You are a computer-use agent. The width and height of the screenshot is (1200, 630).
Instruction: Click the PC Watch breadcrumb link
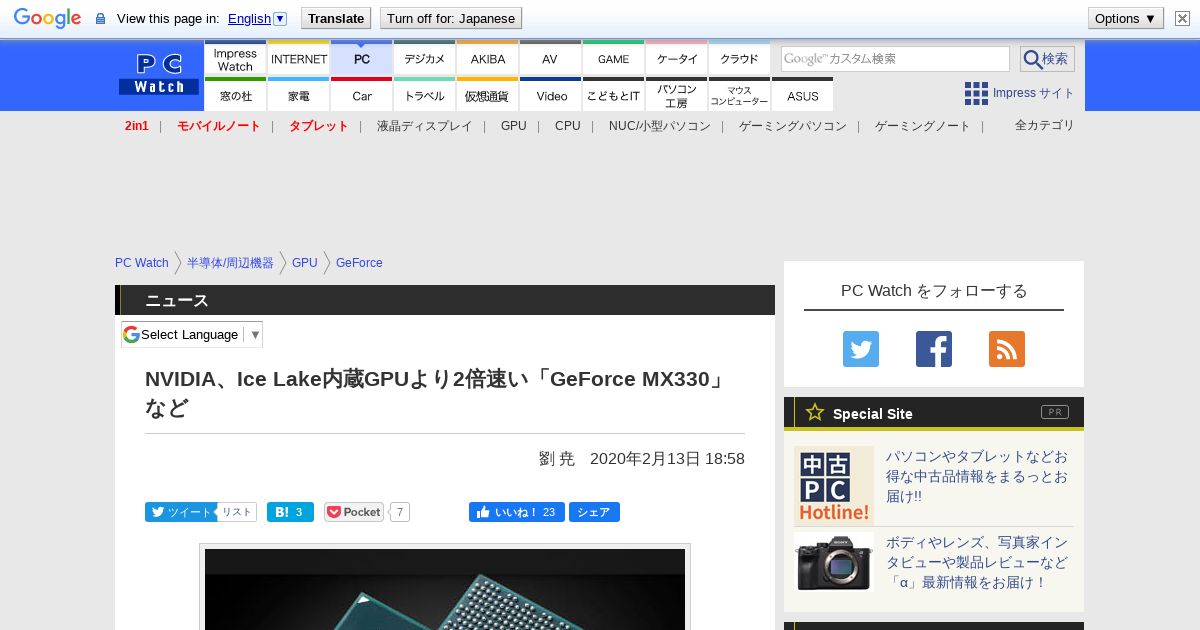pos(142,263)
